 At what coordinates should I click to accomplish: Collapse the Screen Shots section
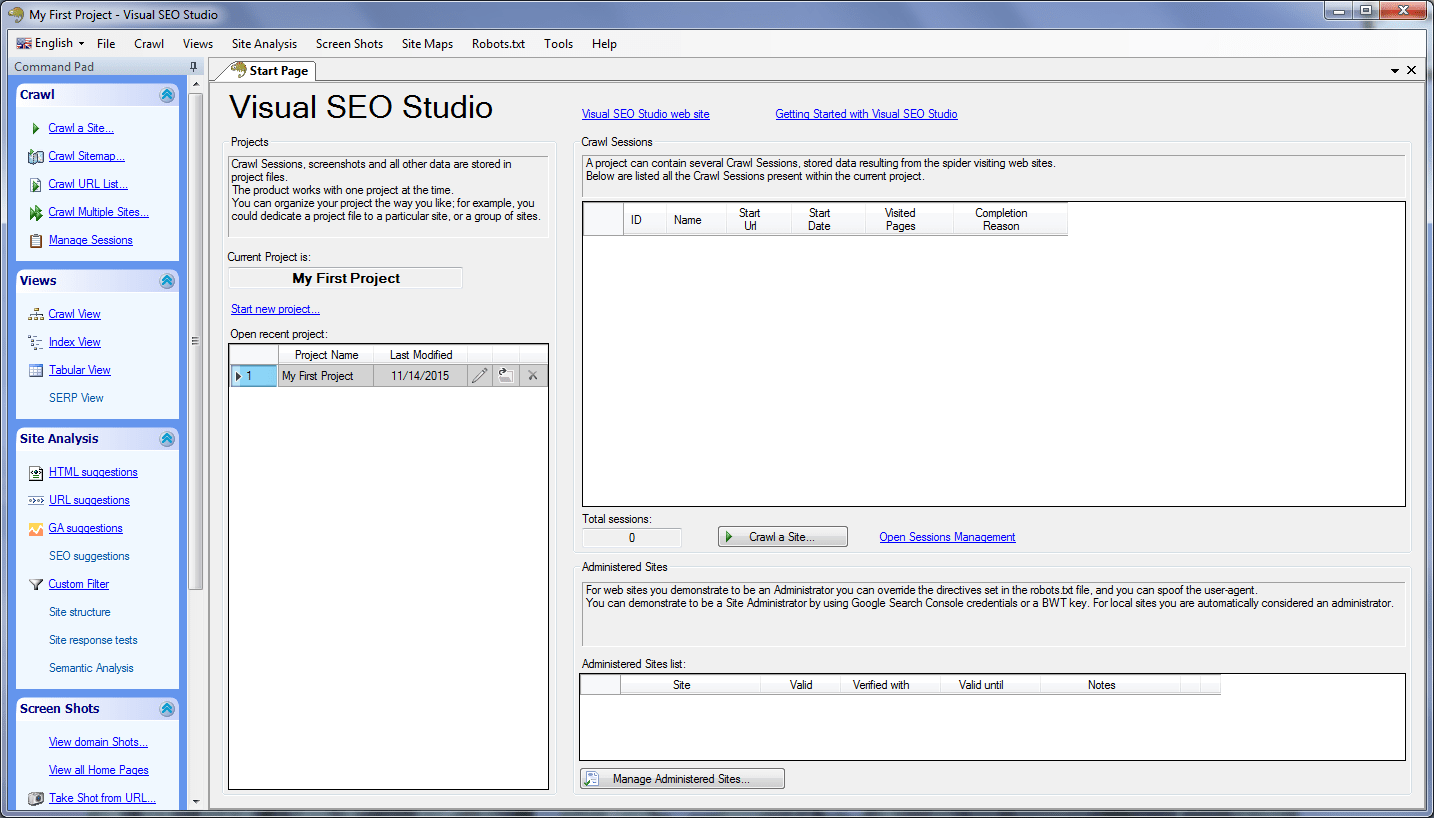[167, 709]
